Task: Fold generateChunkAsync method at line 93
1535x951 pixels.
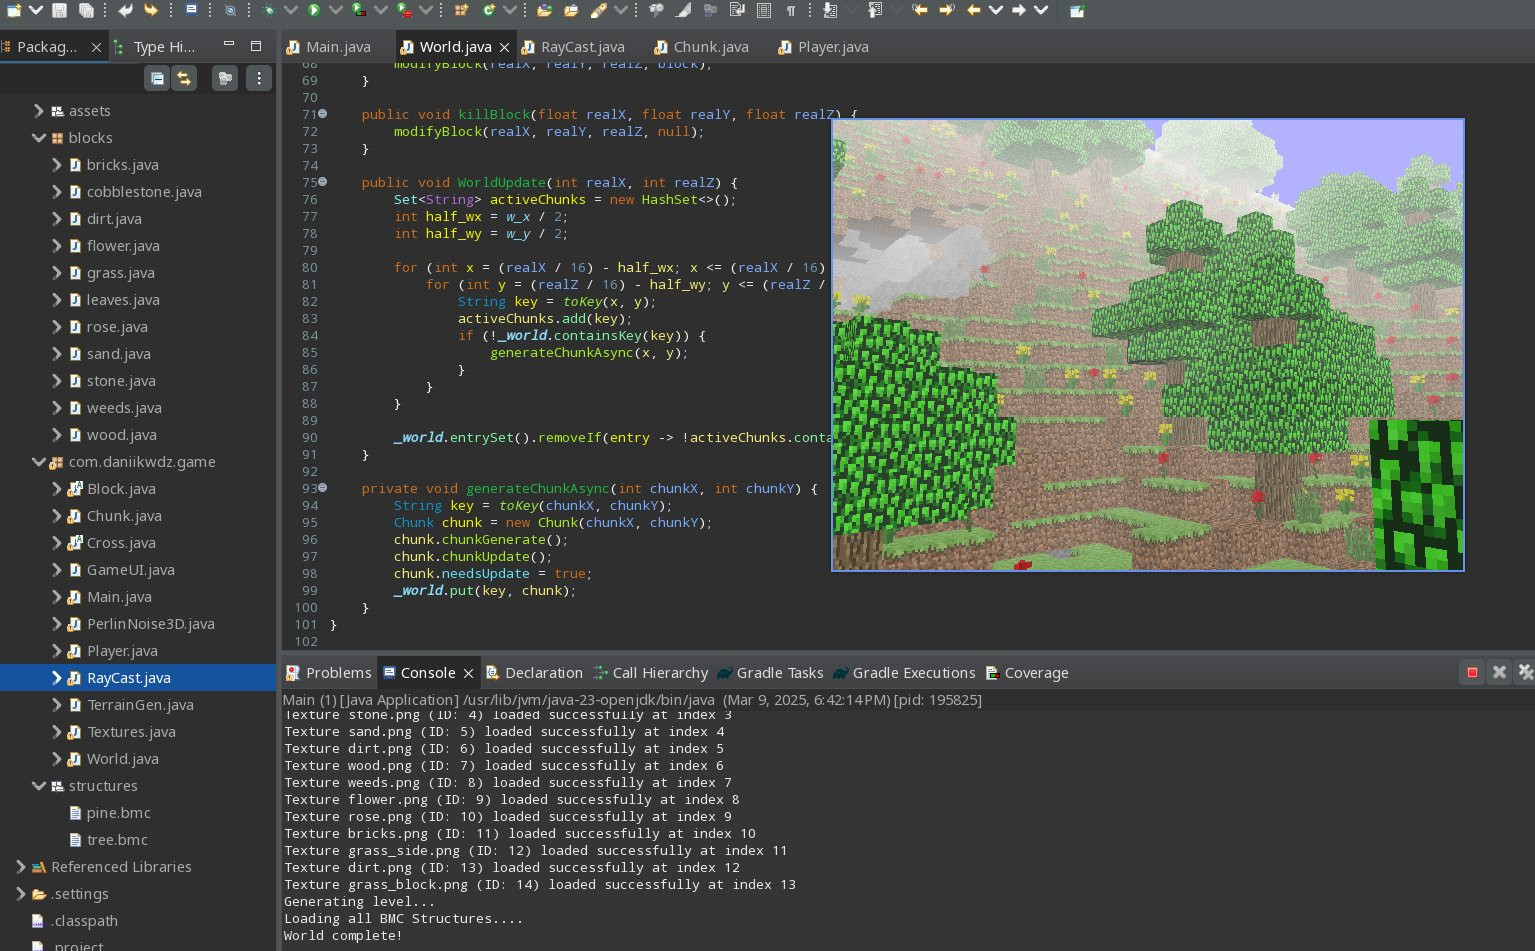Action: click(x=322, y=488)
